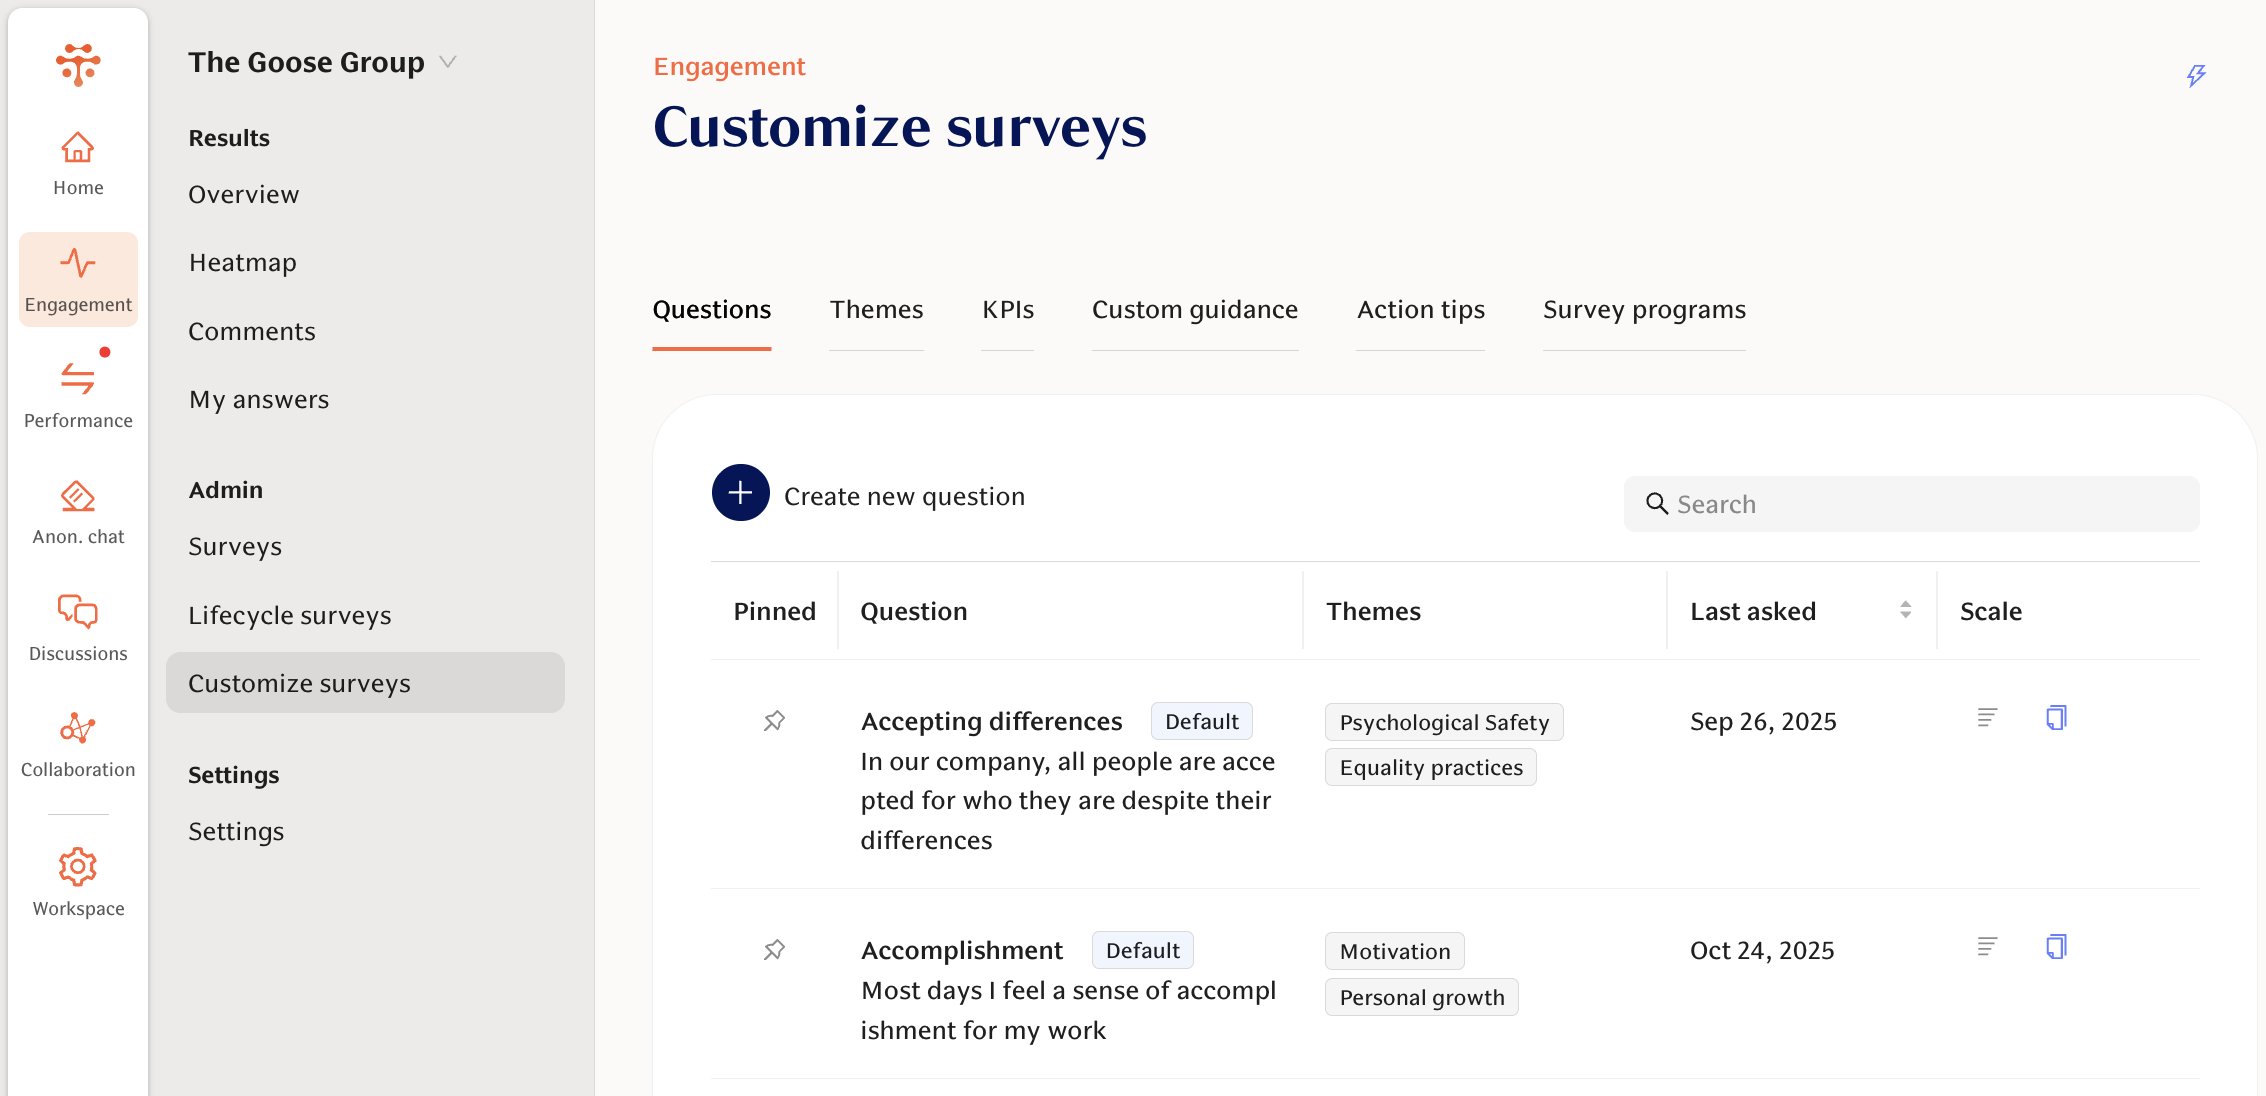Click the plus icon to create new question

pos(740,493)
